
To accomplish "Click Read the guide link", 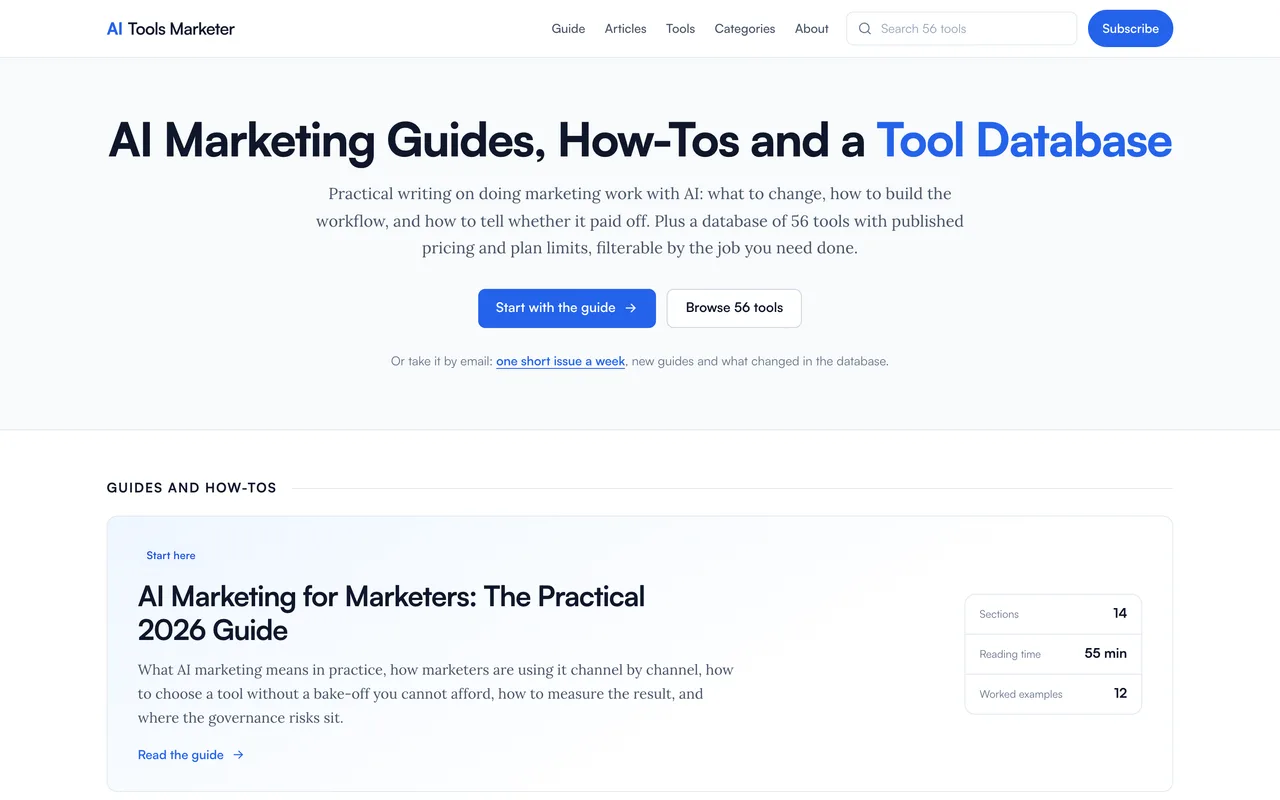I will [191, 755].
